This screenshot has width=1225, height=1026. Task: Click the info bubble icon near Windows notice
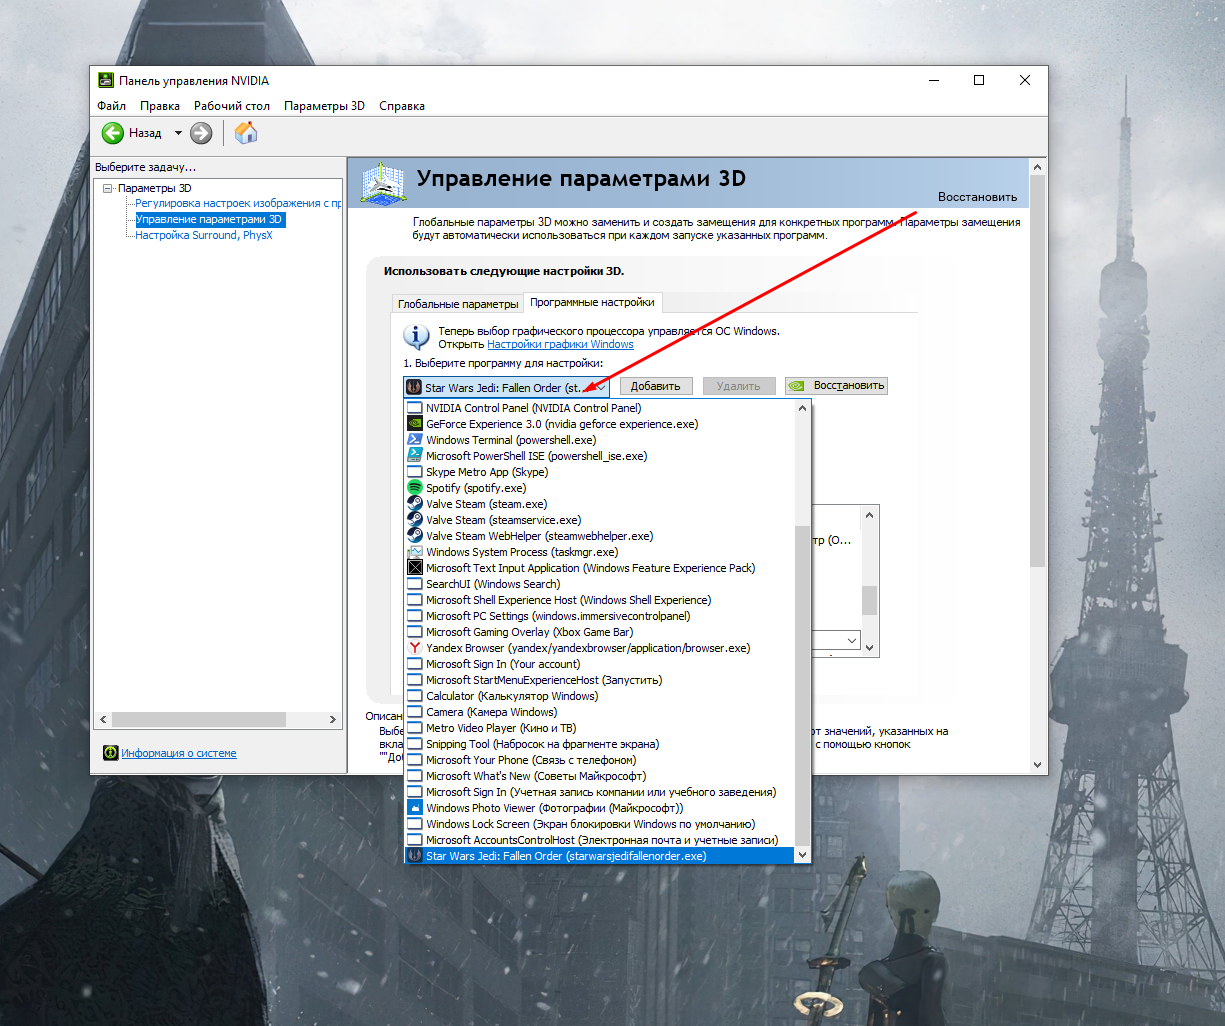pos(416,336)
